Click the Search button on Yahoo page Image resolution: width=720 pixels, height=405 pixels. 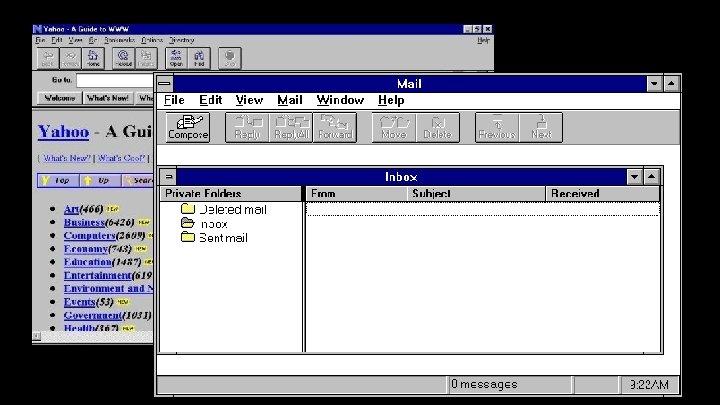pyautogui.click(x=138, y=180)
